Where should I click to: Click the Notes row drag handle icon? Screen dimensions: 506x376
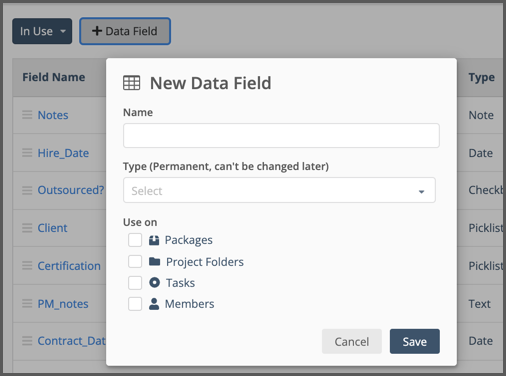click(27, 115)
